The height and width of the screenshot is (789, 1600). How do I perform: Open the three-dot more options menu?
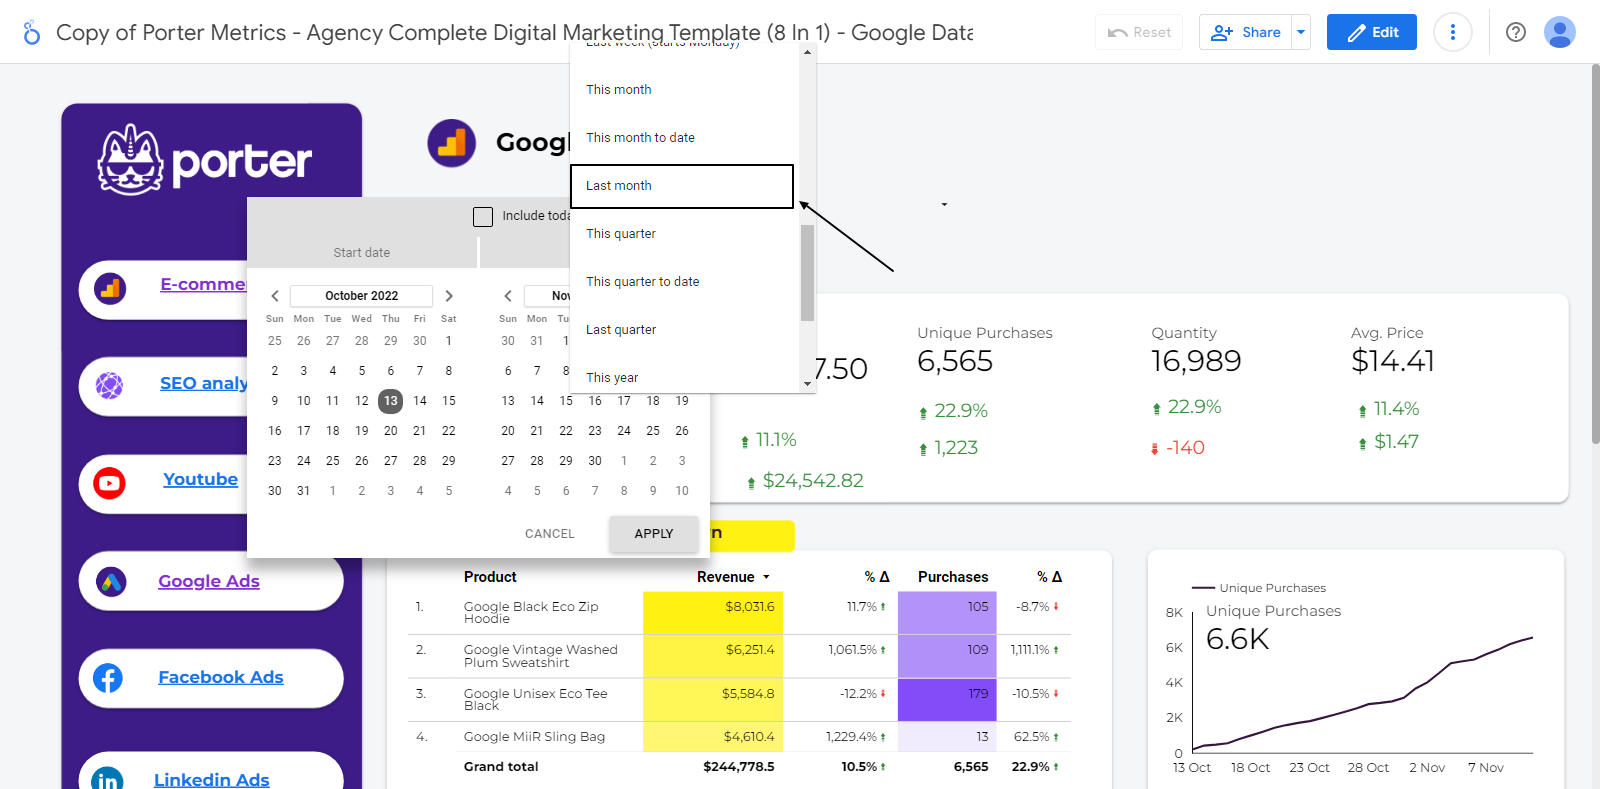coord(1452,32)
